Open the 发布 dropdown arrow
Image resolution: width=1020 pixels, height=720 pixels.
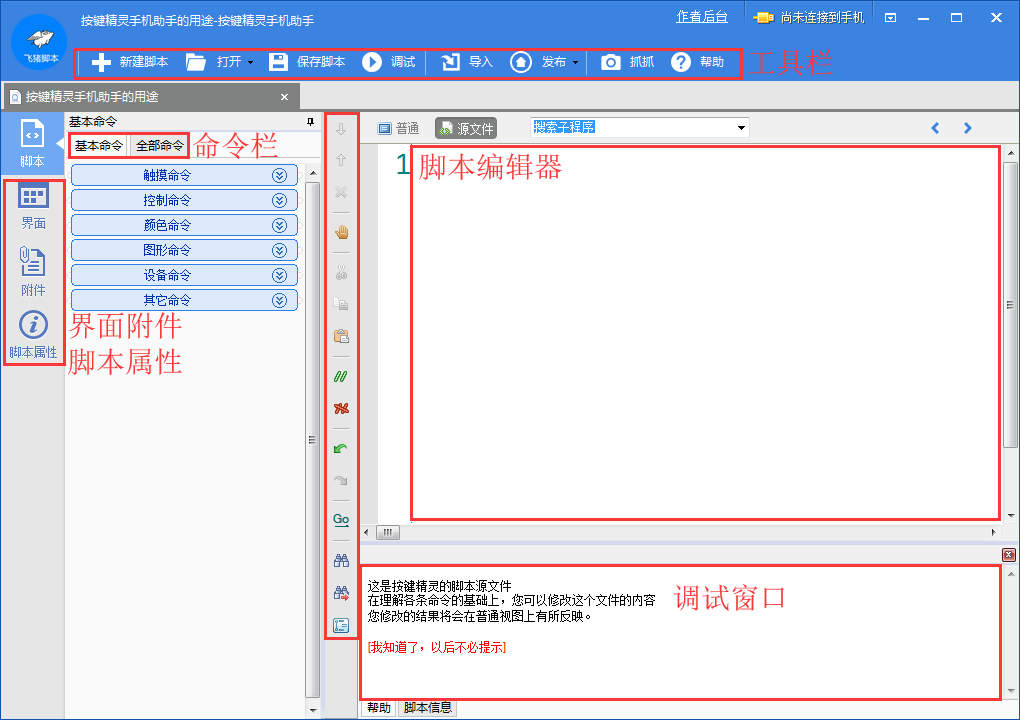coord(576,62)
